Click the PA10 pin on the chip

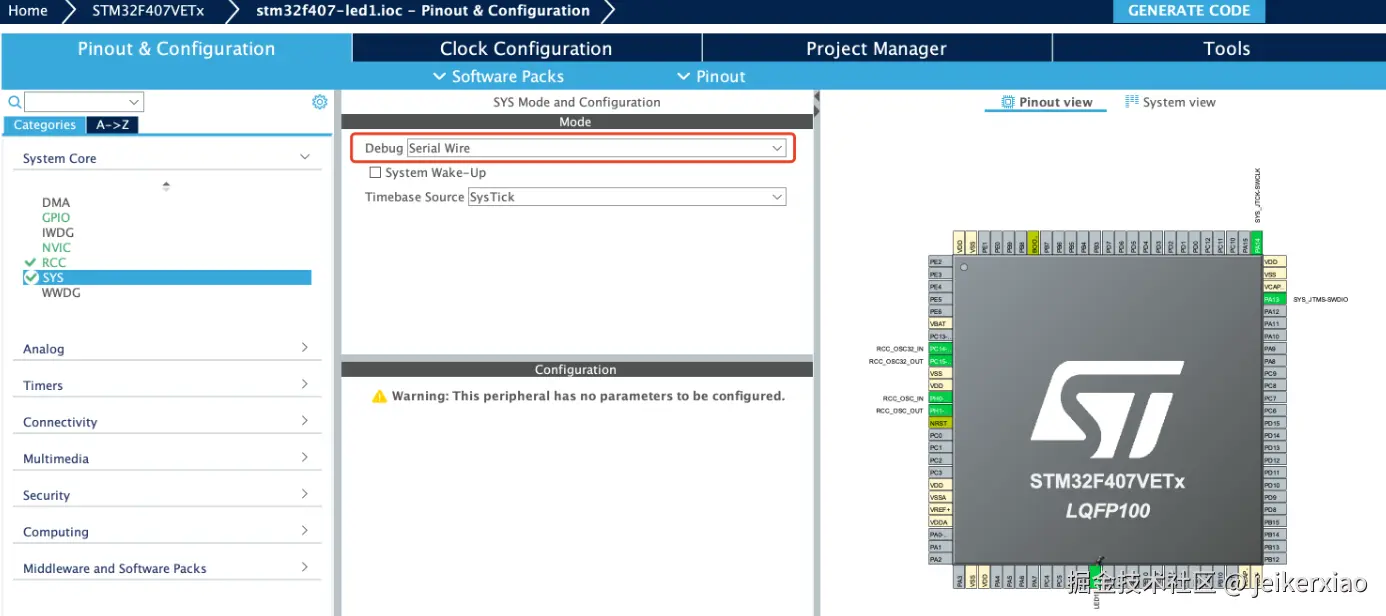point(1274,336)
